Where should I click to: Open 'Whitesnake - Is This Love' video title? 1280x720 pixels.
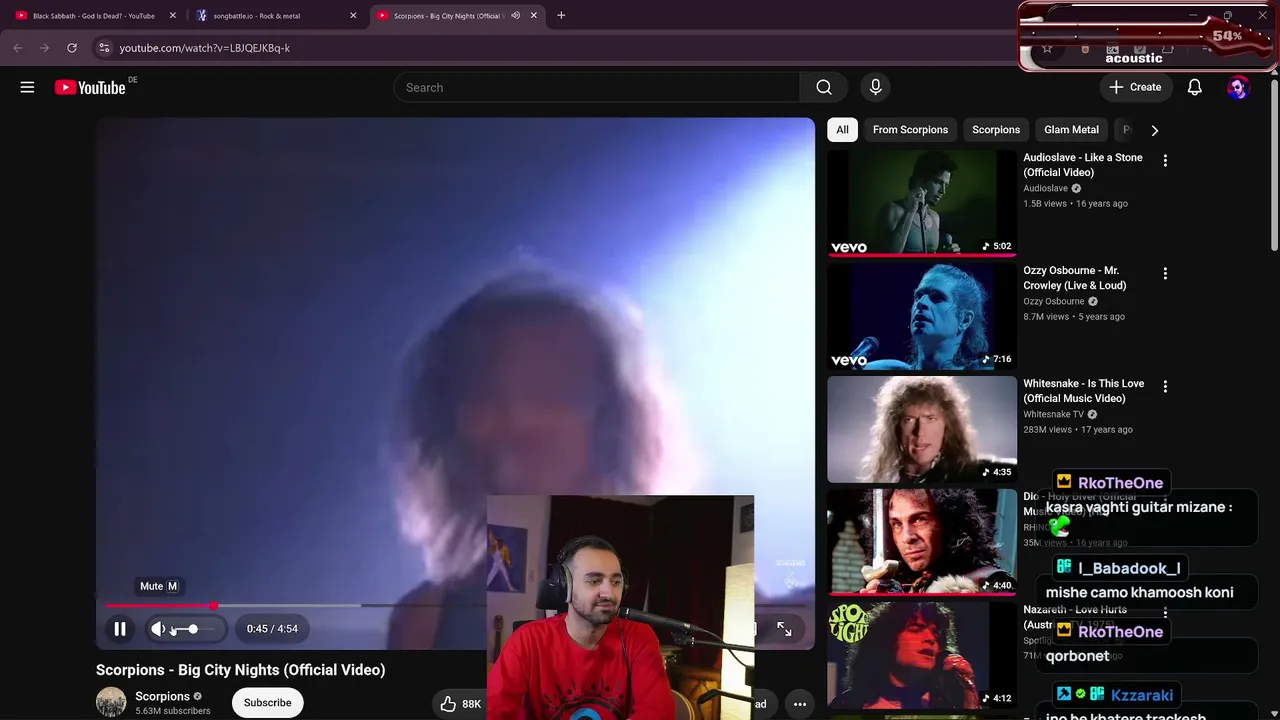click(1084, 391)
